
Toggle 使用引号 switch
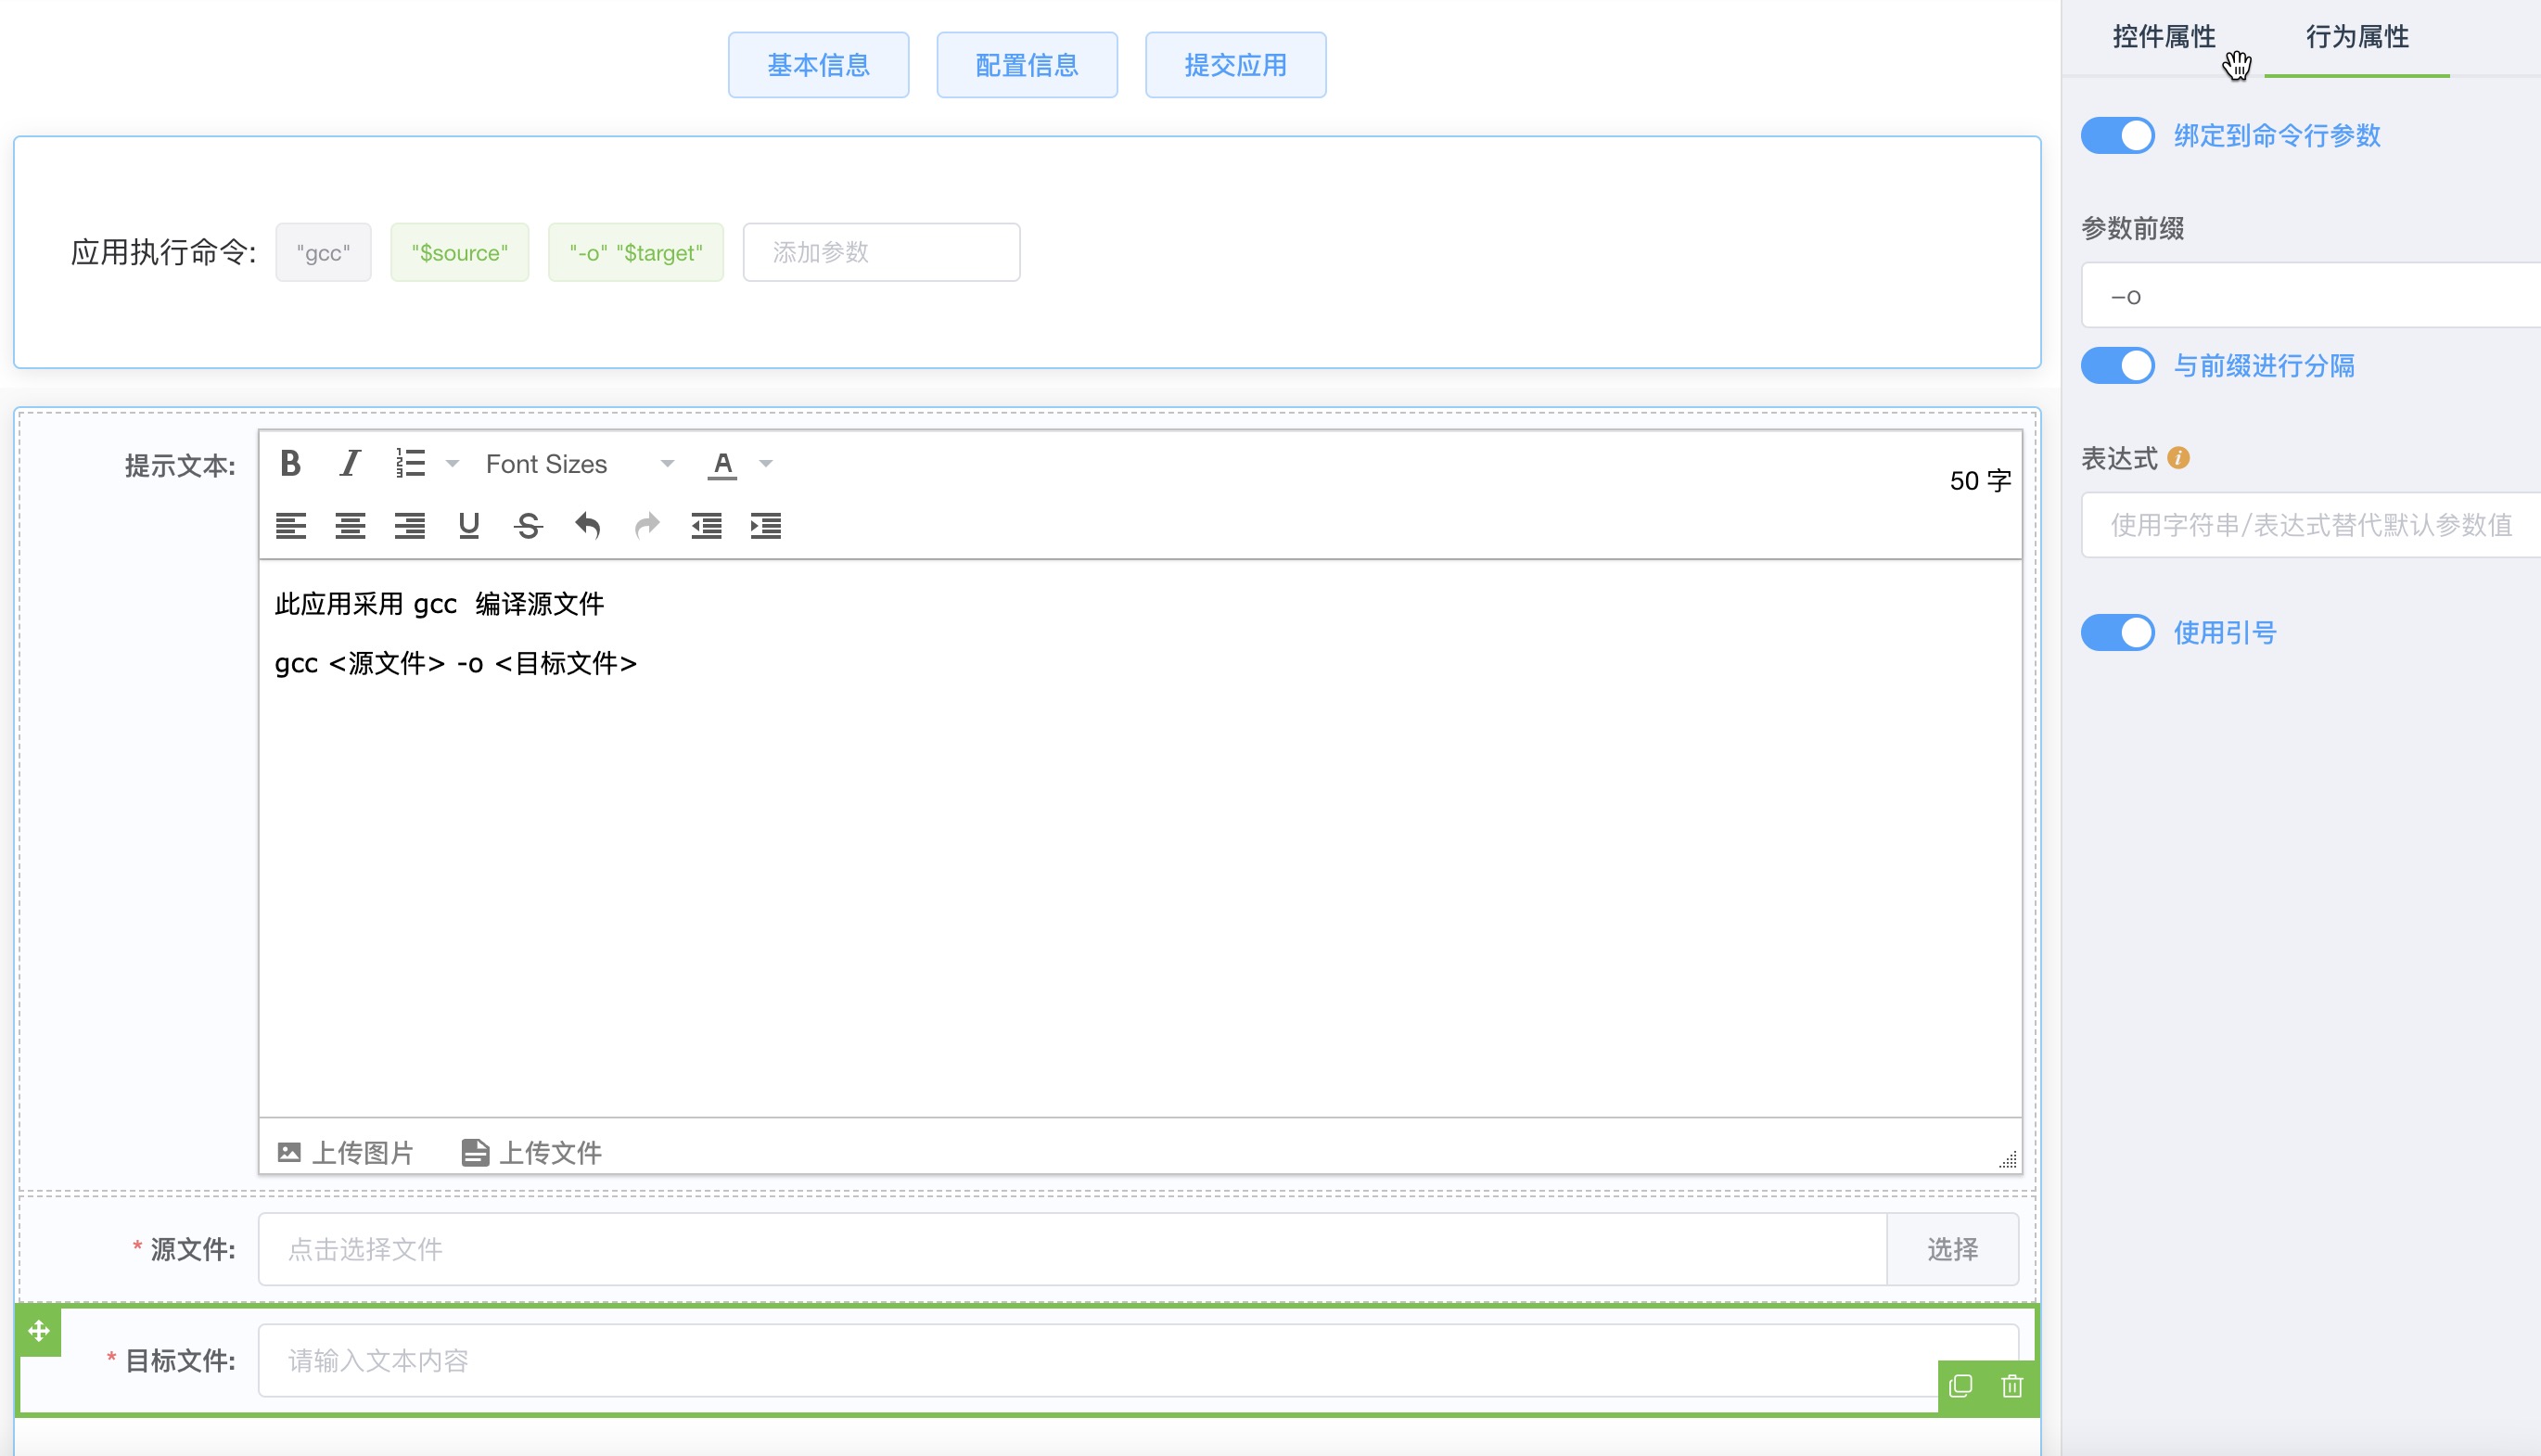pyautogui.click(x=2118, y=632)
